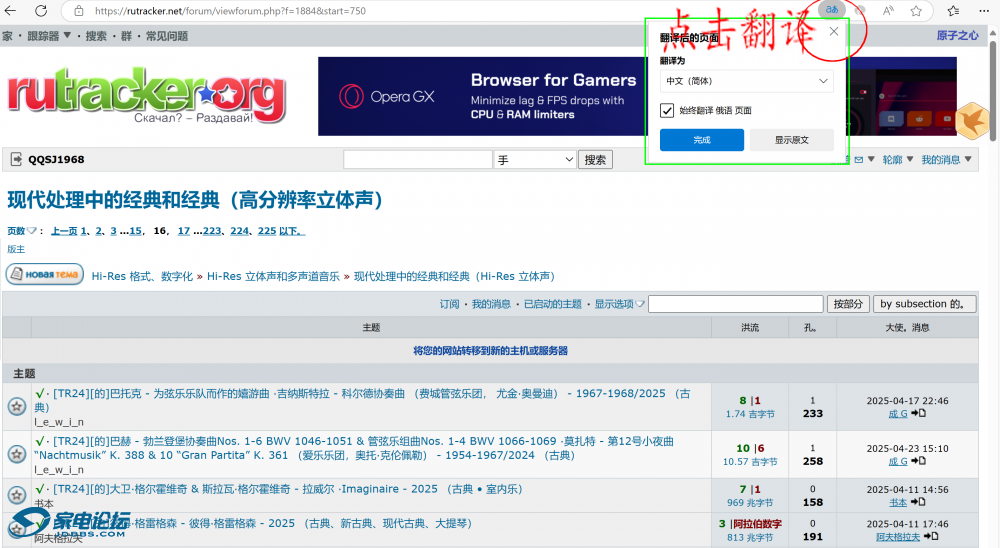Open the read aloud icon in the address bar
Image resolution: width=1000 pixels, height=548 pixels.
coord(888,11)
